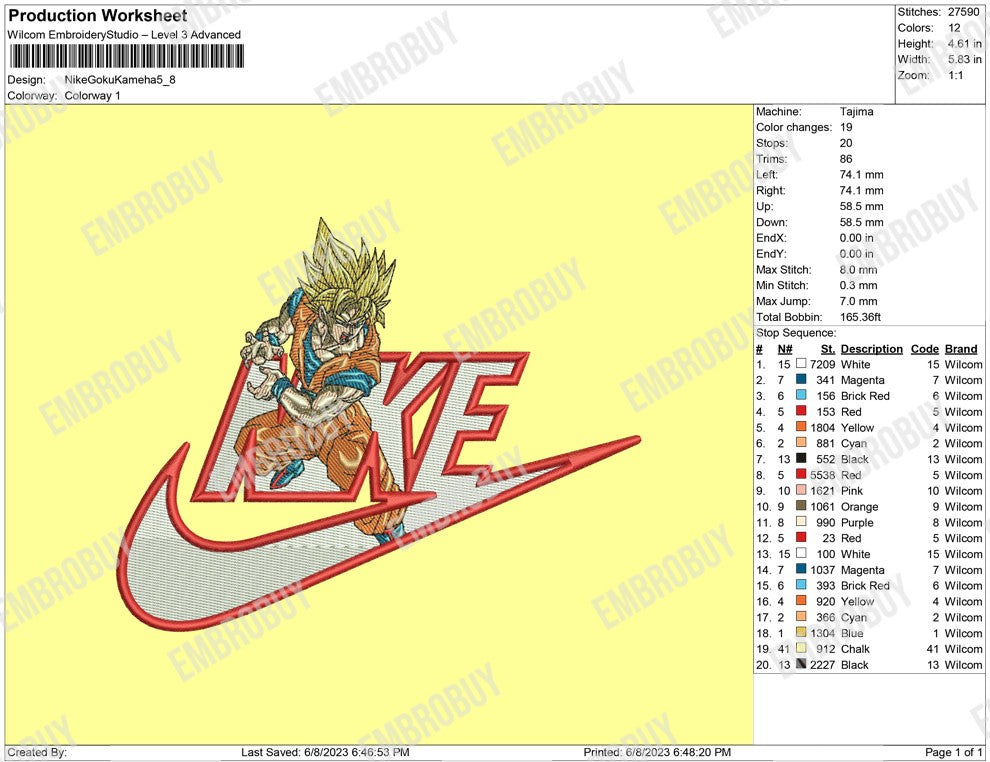Select the swatch in the 1304 Blue row

pyautogui.click(x=801, y=633)
